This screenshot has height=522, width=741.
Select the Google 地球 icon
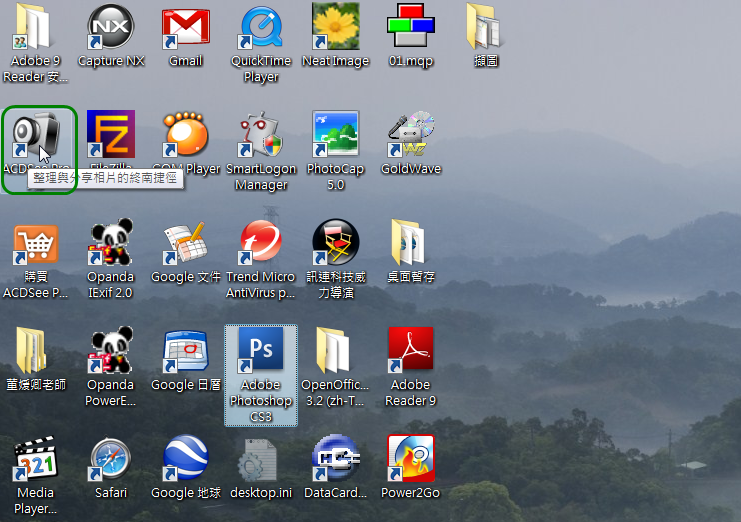coord(186,457)
